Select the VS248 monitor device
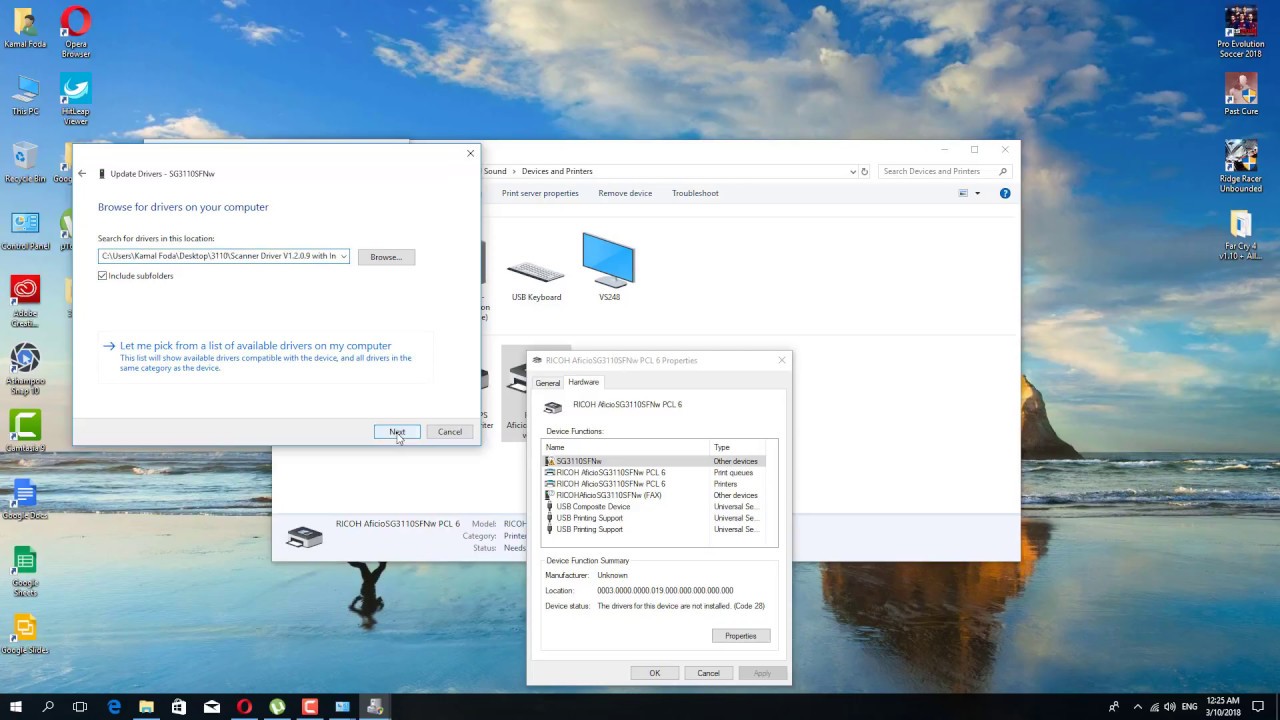The height and width of the screenshot is (720, 1280). (x=609, y=267)
